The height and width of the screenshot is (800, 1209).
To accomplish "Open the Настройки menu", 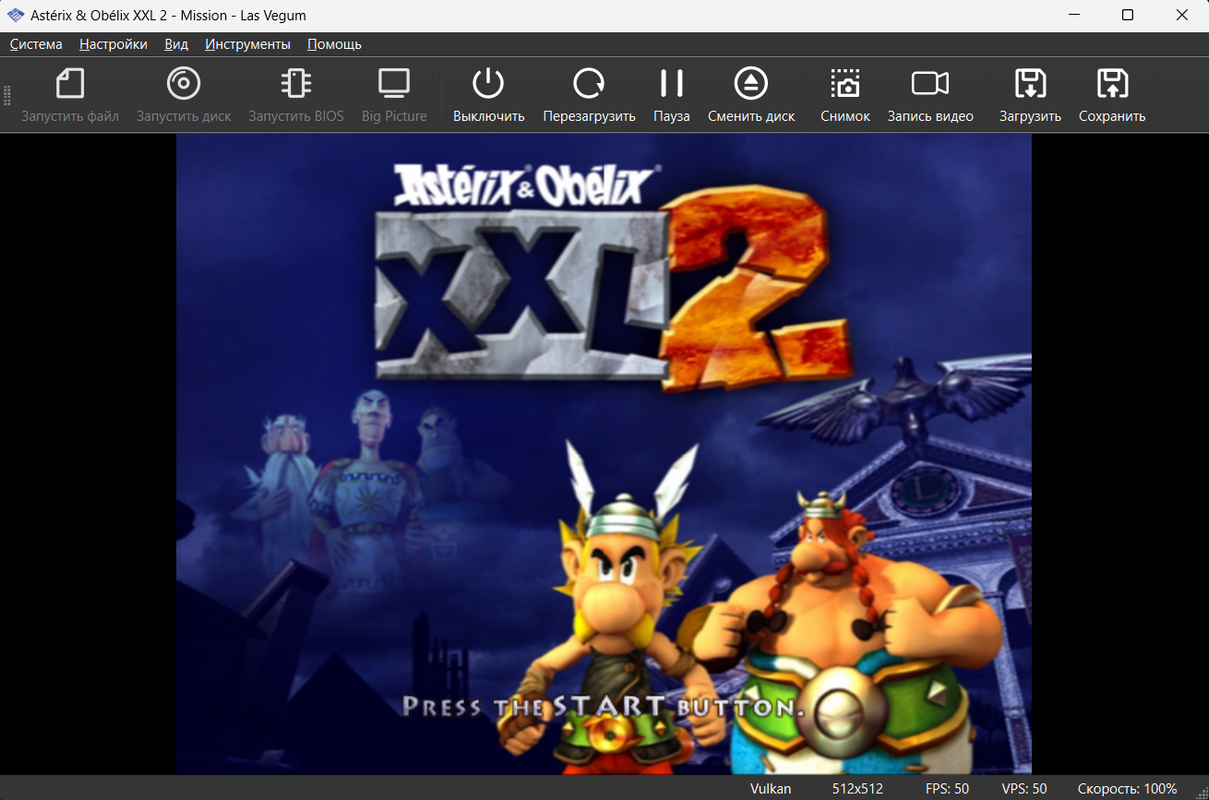I will (x=113, y=44).
